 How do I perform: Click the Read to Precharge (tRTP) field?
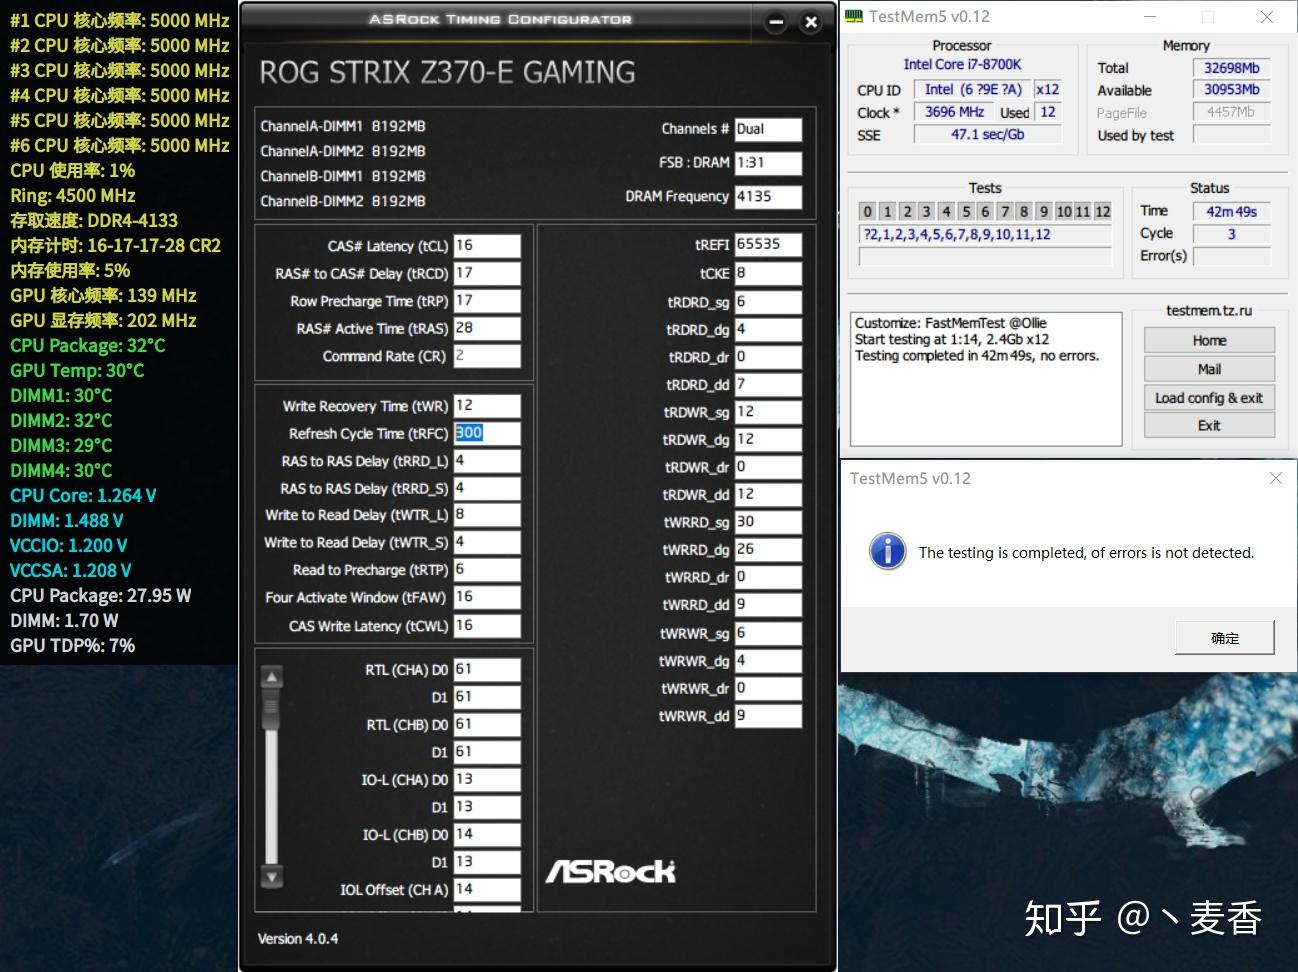[487, 570]
